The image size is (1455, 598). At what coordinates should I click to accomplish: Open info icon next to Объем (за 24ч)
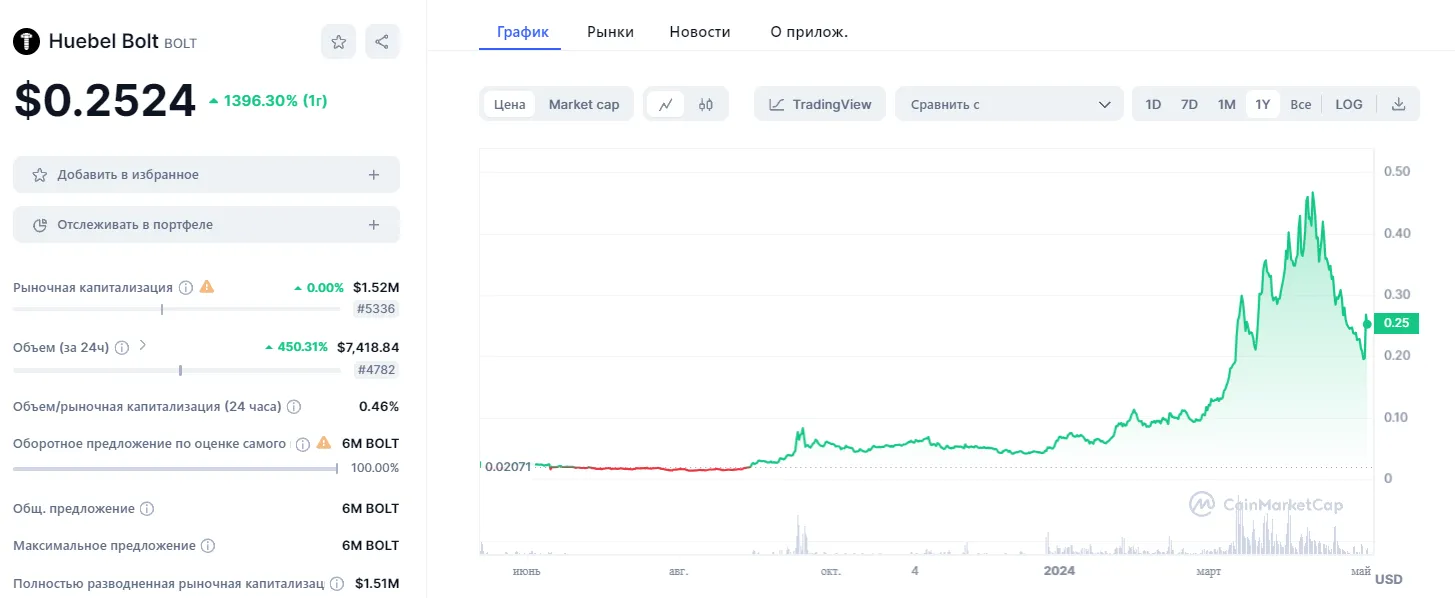122,348
